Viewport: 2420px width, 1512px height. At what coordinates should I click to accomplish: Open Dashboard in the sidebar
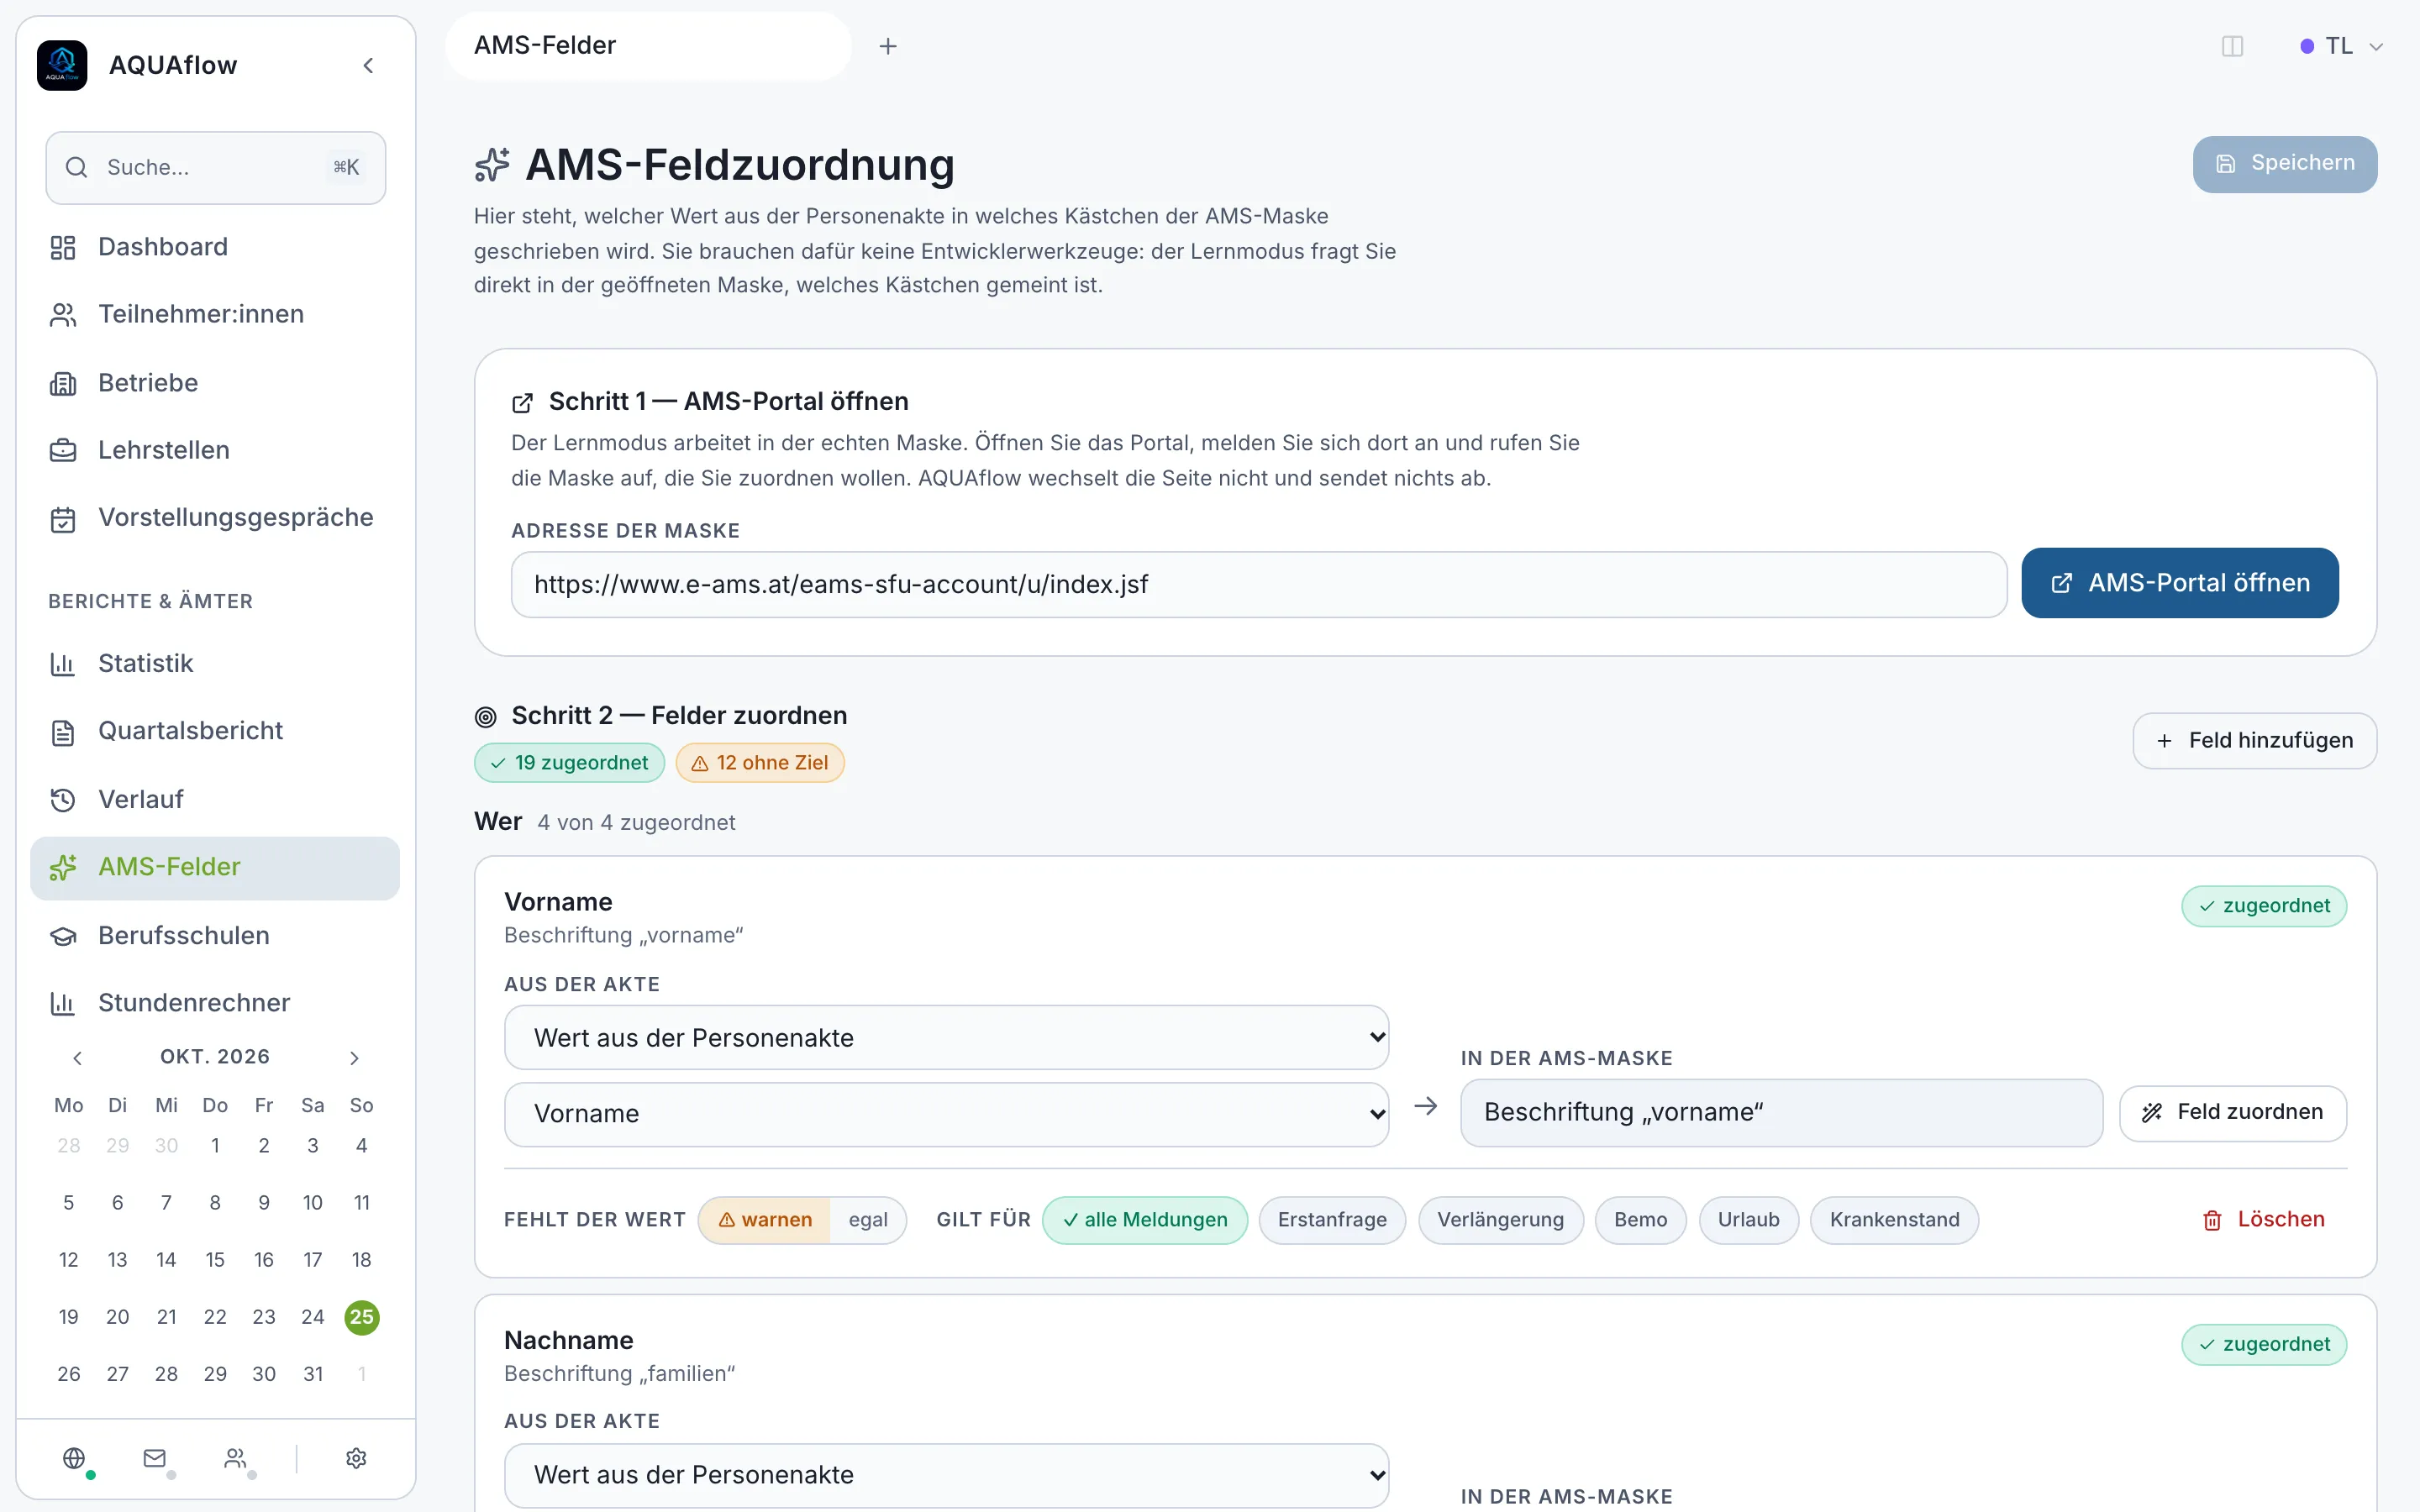click(215, 247)
